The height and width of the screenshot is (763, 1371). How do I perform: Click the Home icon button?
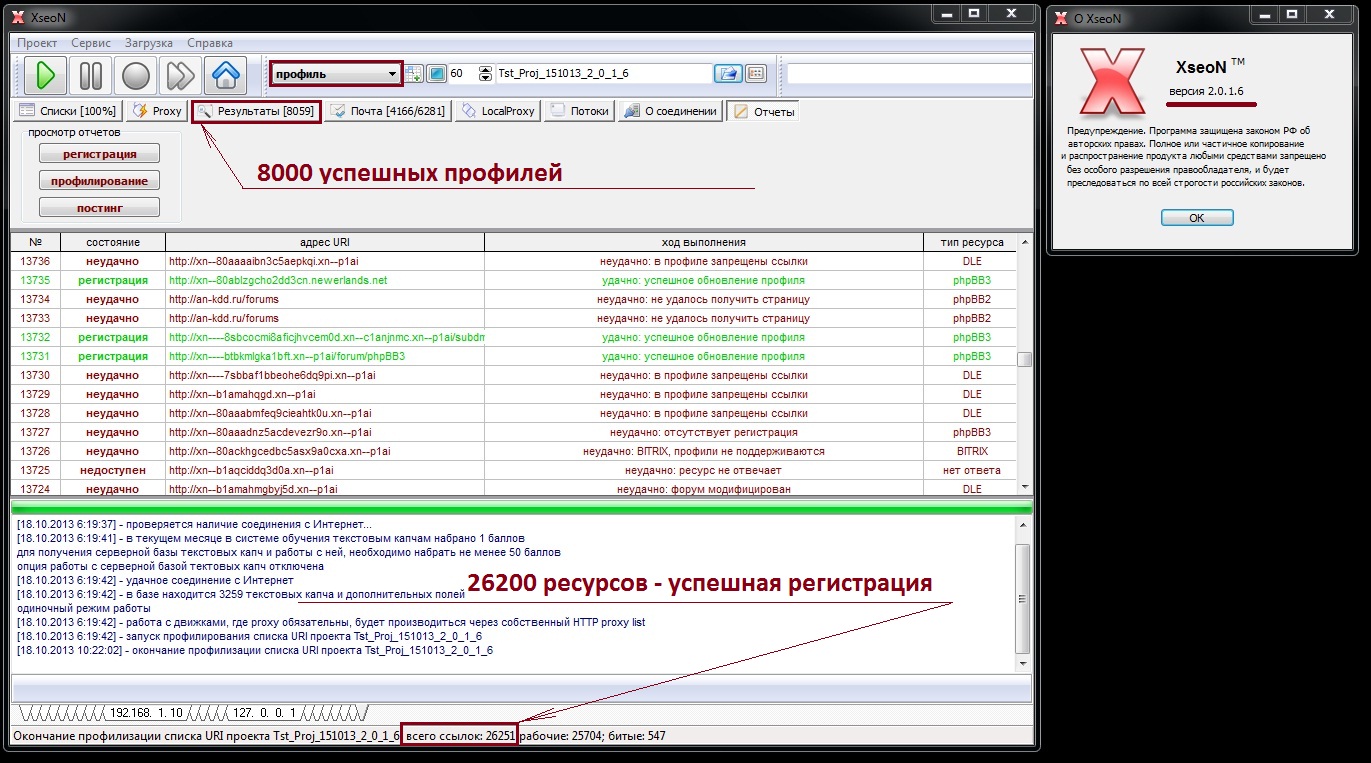click(x=226, y=76)
